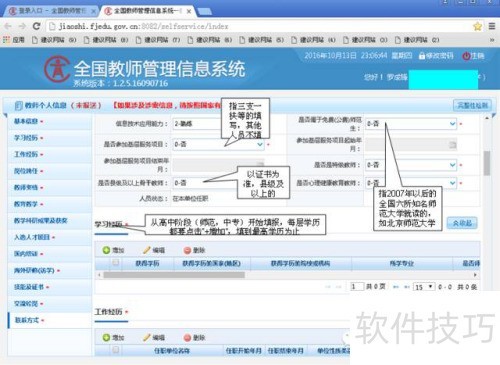Click the red 删除 icon in 学习经历 toolbar

click(187, 250)
